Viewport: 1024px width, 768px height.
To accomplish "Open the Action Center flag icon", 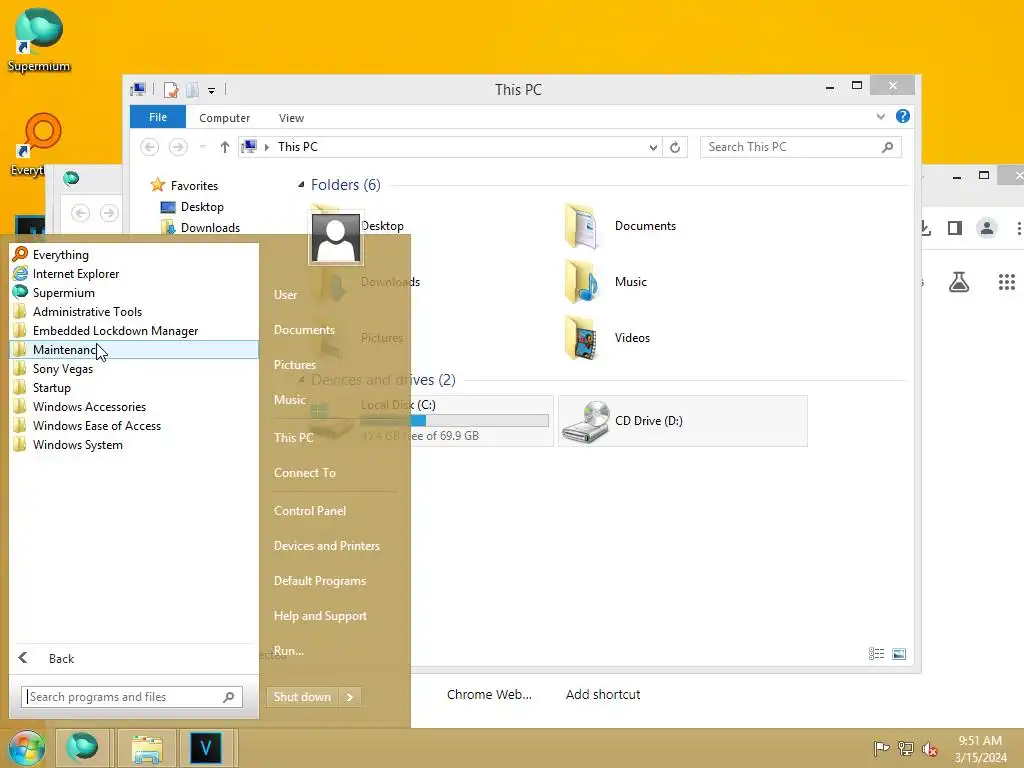I will click(x=881, y=748).
